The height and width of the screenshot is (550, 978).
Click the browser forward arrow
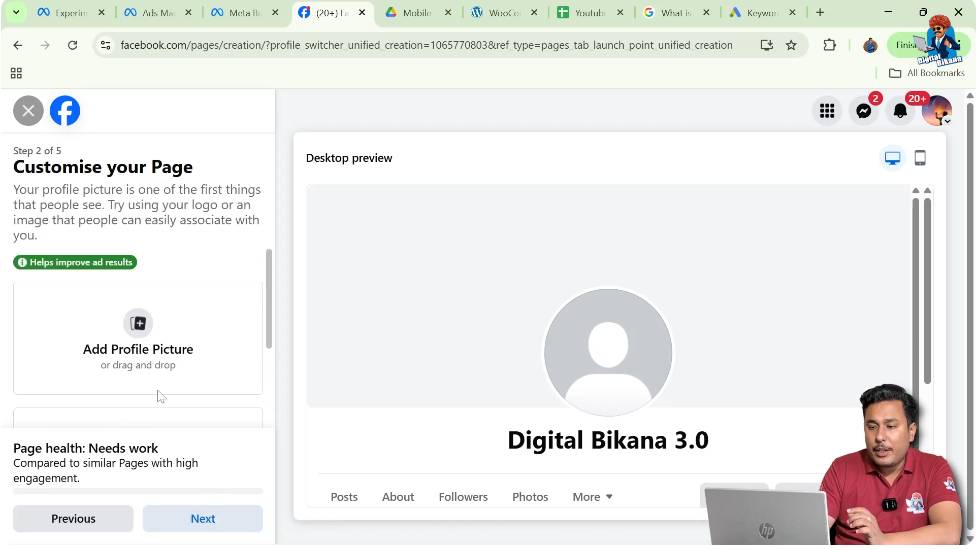[x=45, y=45]
